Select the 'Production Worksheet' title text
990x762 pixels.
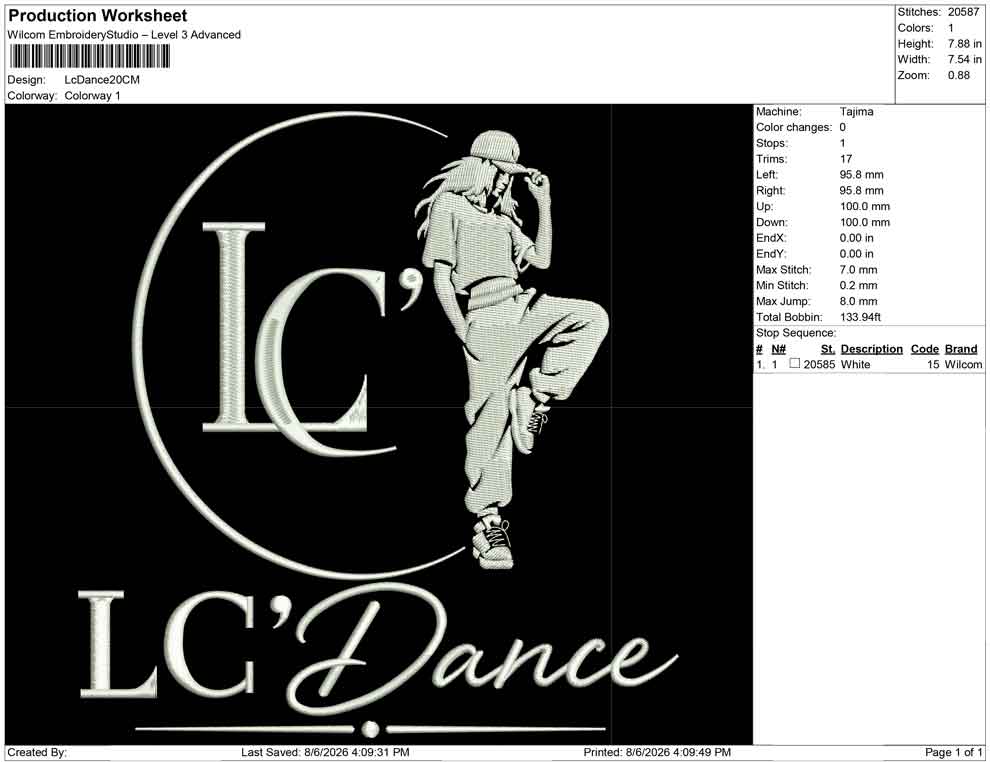click(x=98, y=16)
